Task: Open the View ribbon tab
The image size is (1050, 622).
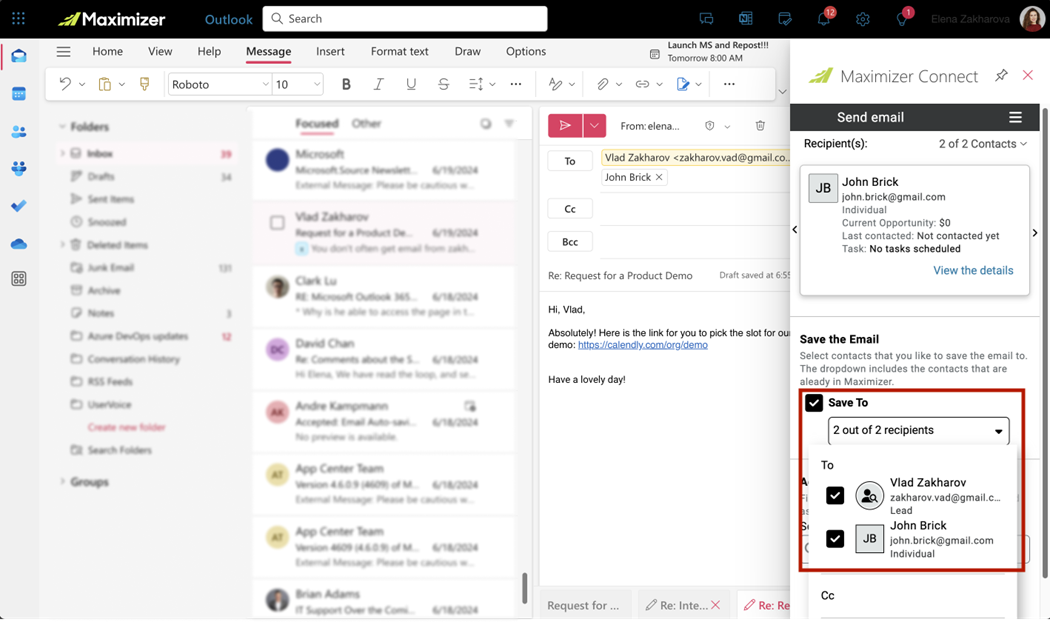Action: (160, 52)
